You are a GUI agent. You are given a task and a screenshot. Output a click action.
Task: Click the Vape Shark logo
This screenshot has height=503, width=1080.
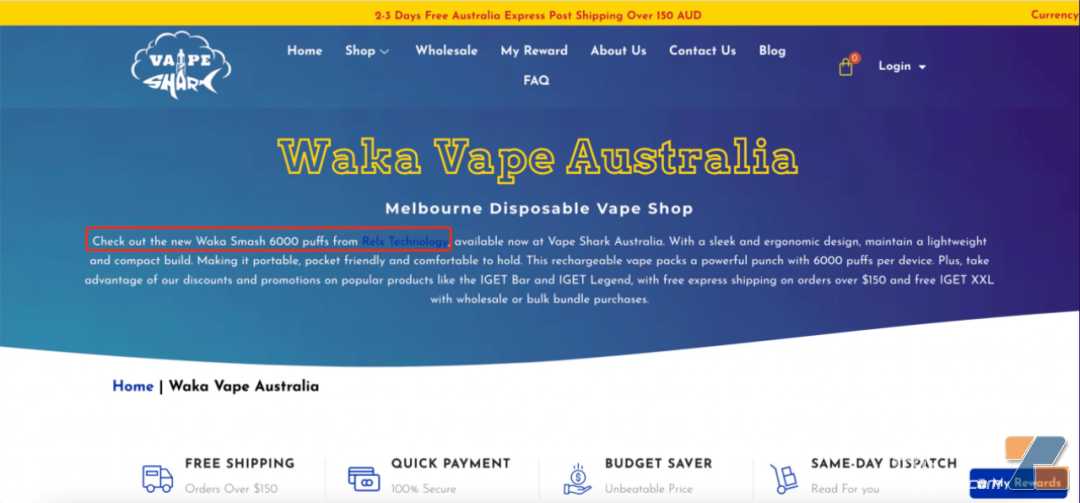tap(180, 65)
